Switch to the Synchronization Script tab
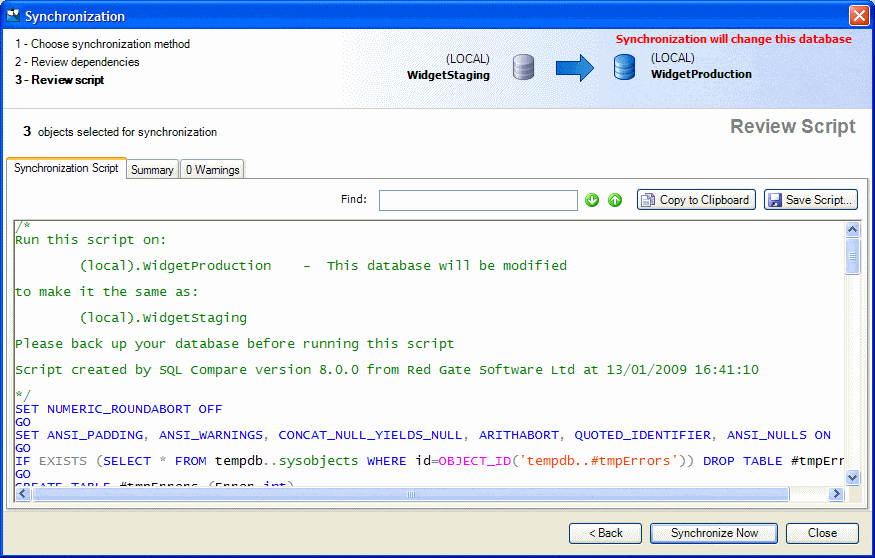 pos(66,168)
